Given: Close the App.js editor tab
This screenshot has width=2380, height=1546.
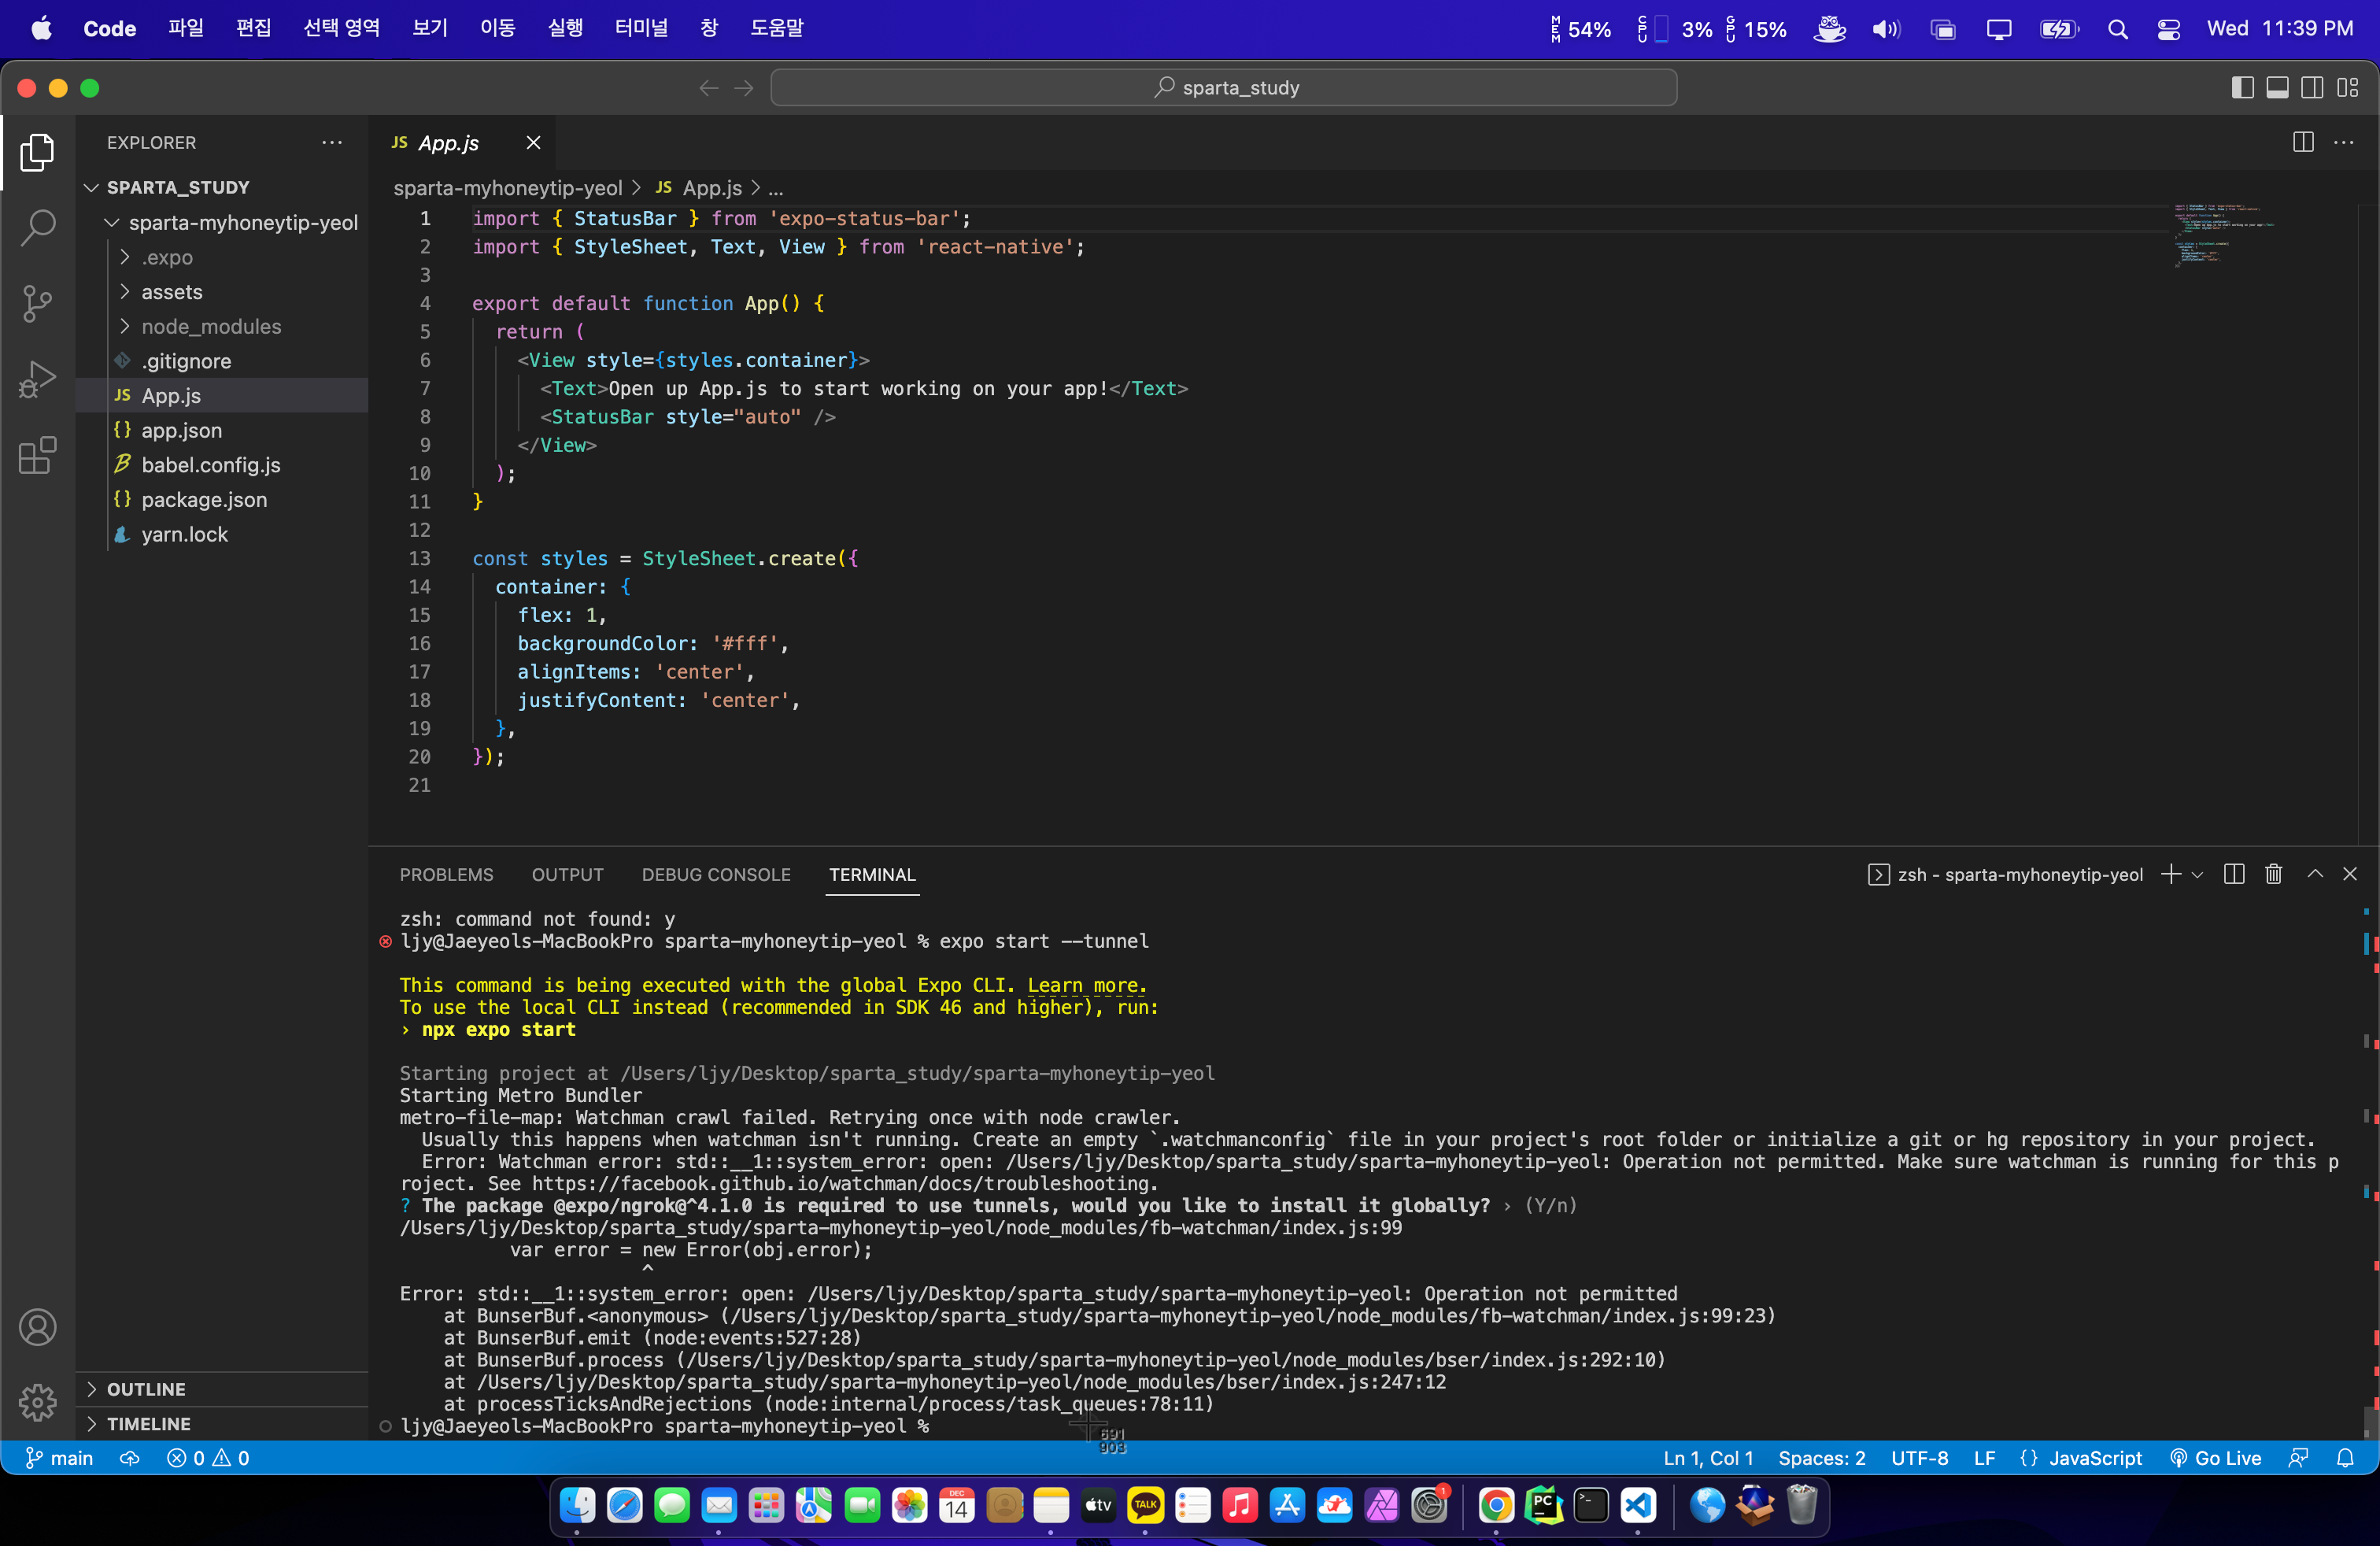Looking at the screenshot, I should point(533,143).
